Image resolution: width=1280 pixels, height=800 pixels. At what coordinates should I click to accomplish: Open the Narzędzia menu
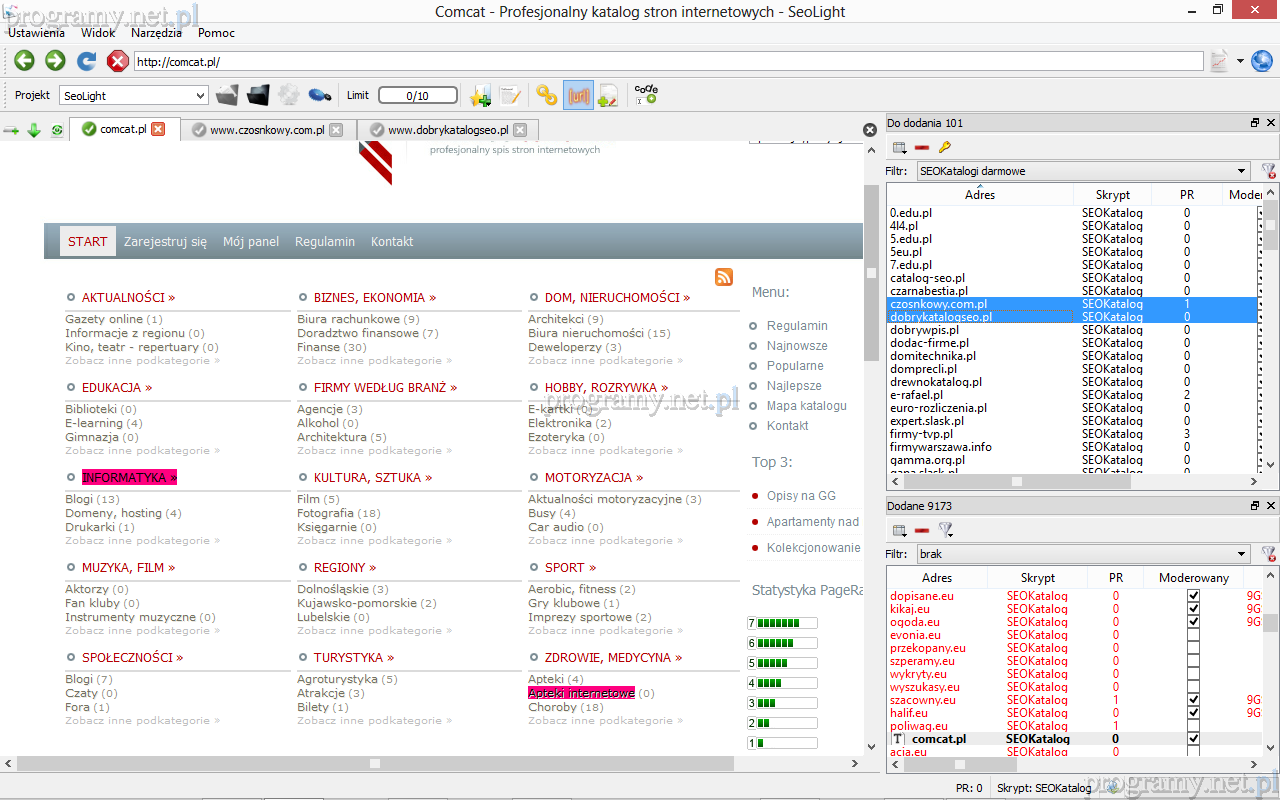[x=156, y=33]
